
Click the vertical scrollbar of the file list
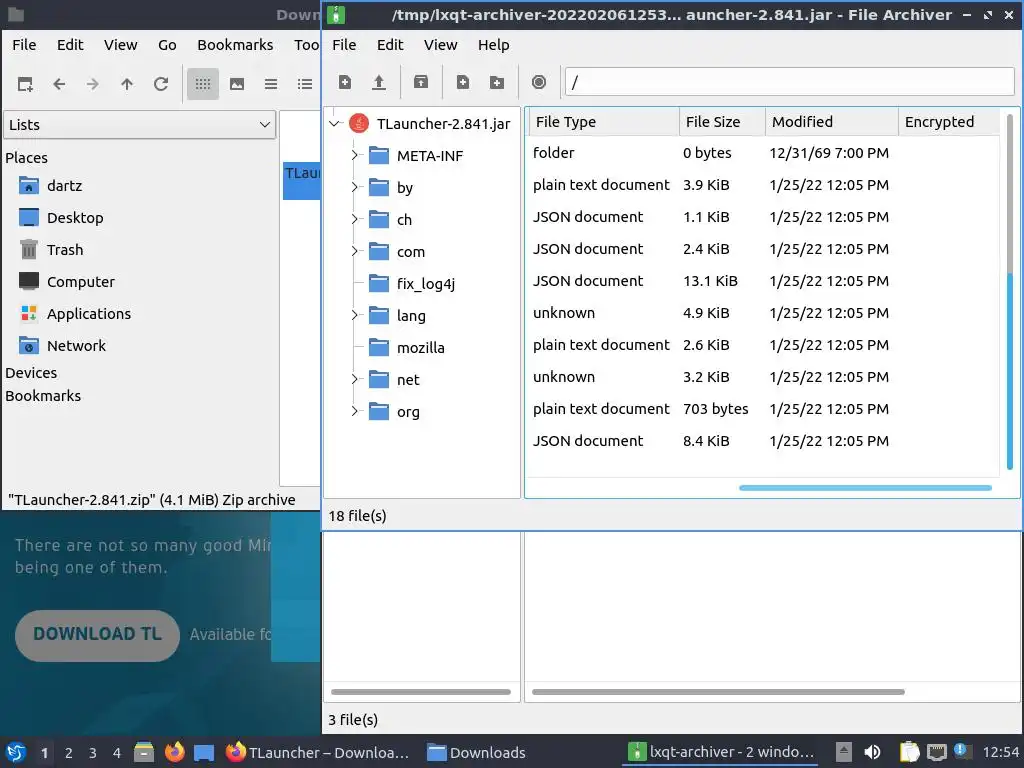coord(1010,370)
